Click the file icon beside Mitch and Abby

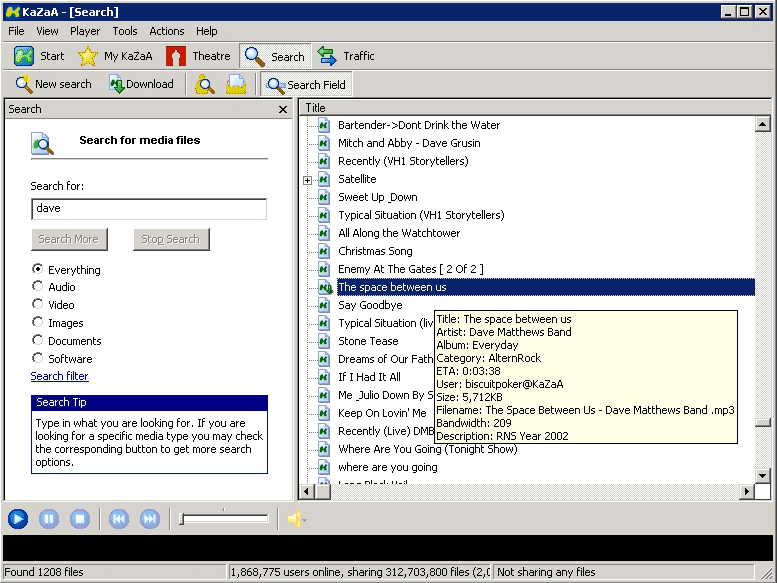[324, 143]
